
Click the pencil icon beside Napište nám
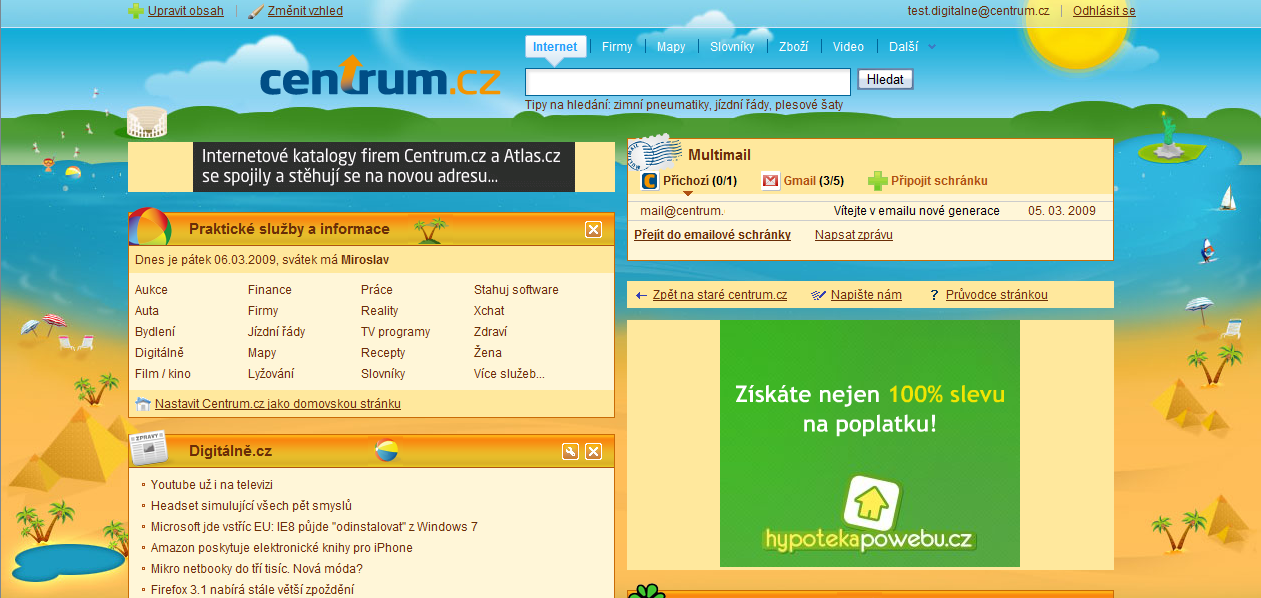[819, 295]
